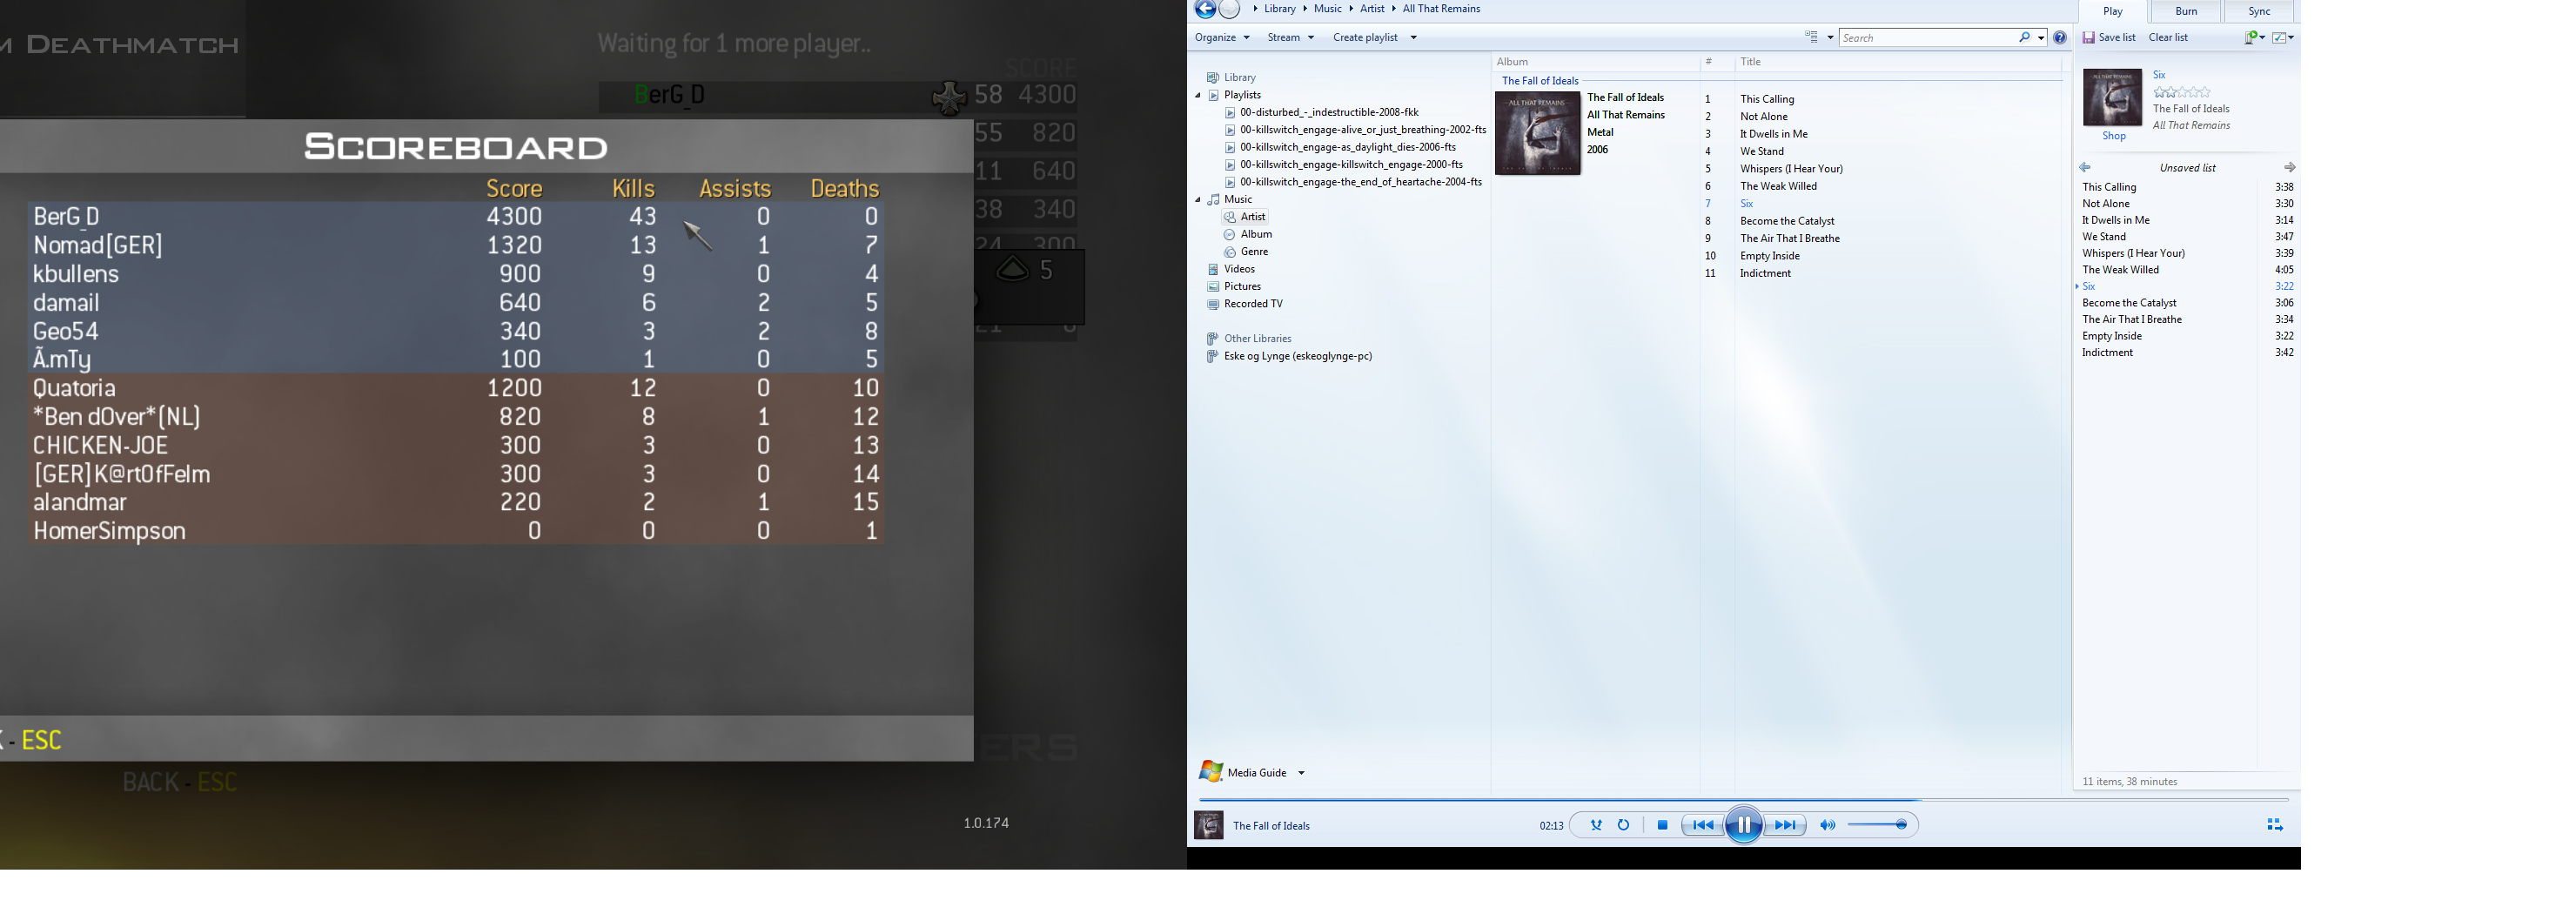Click the Title column header
The height and width of the screenshot is (914, 2576).
(1750, 62)
